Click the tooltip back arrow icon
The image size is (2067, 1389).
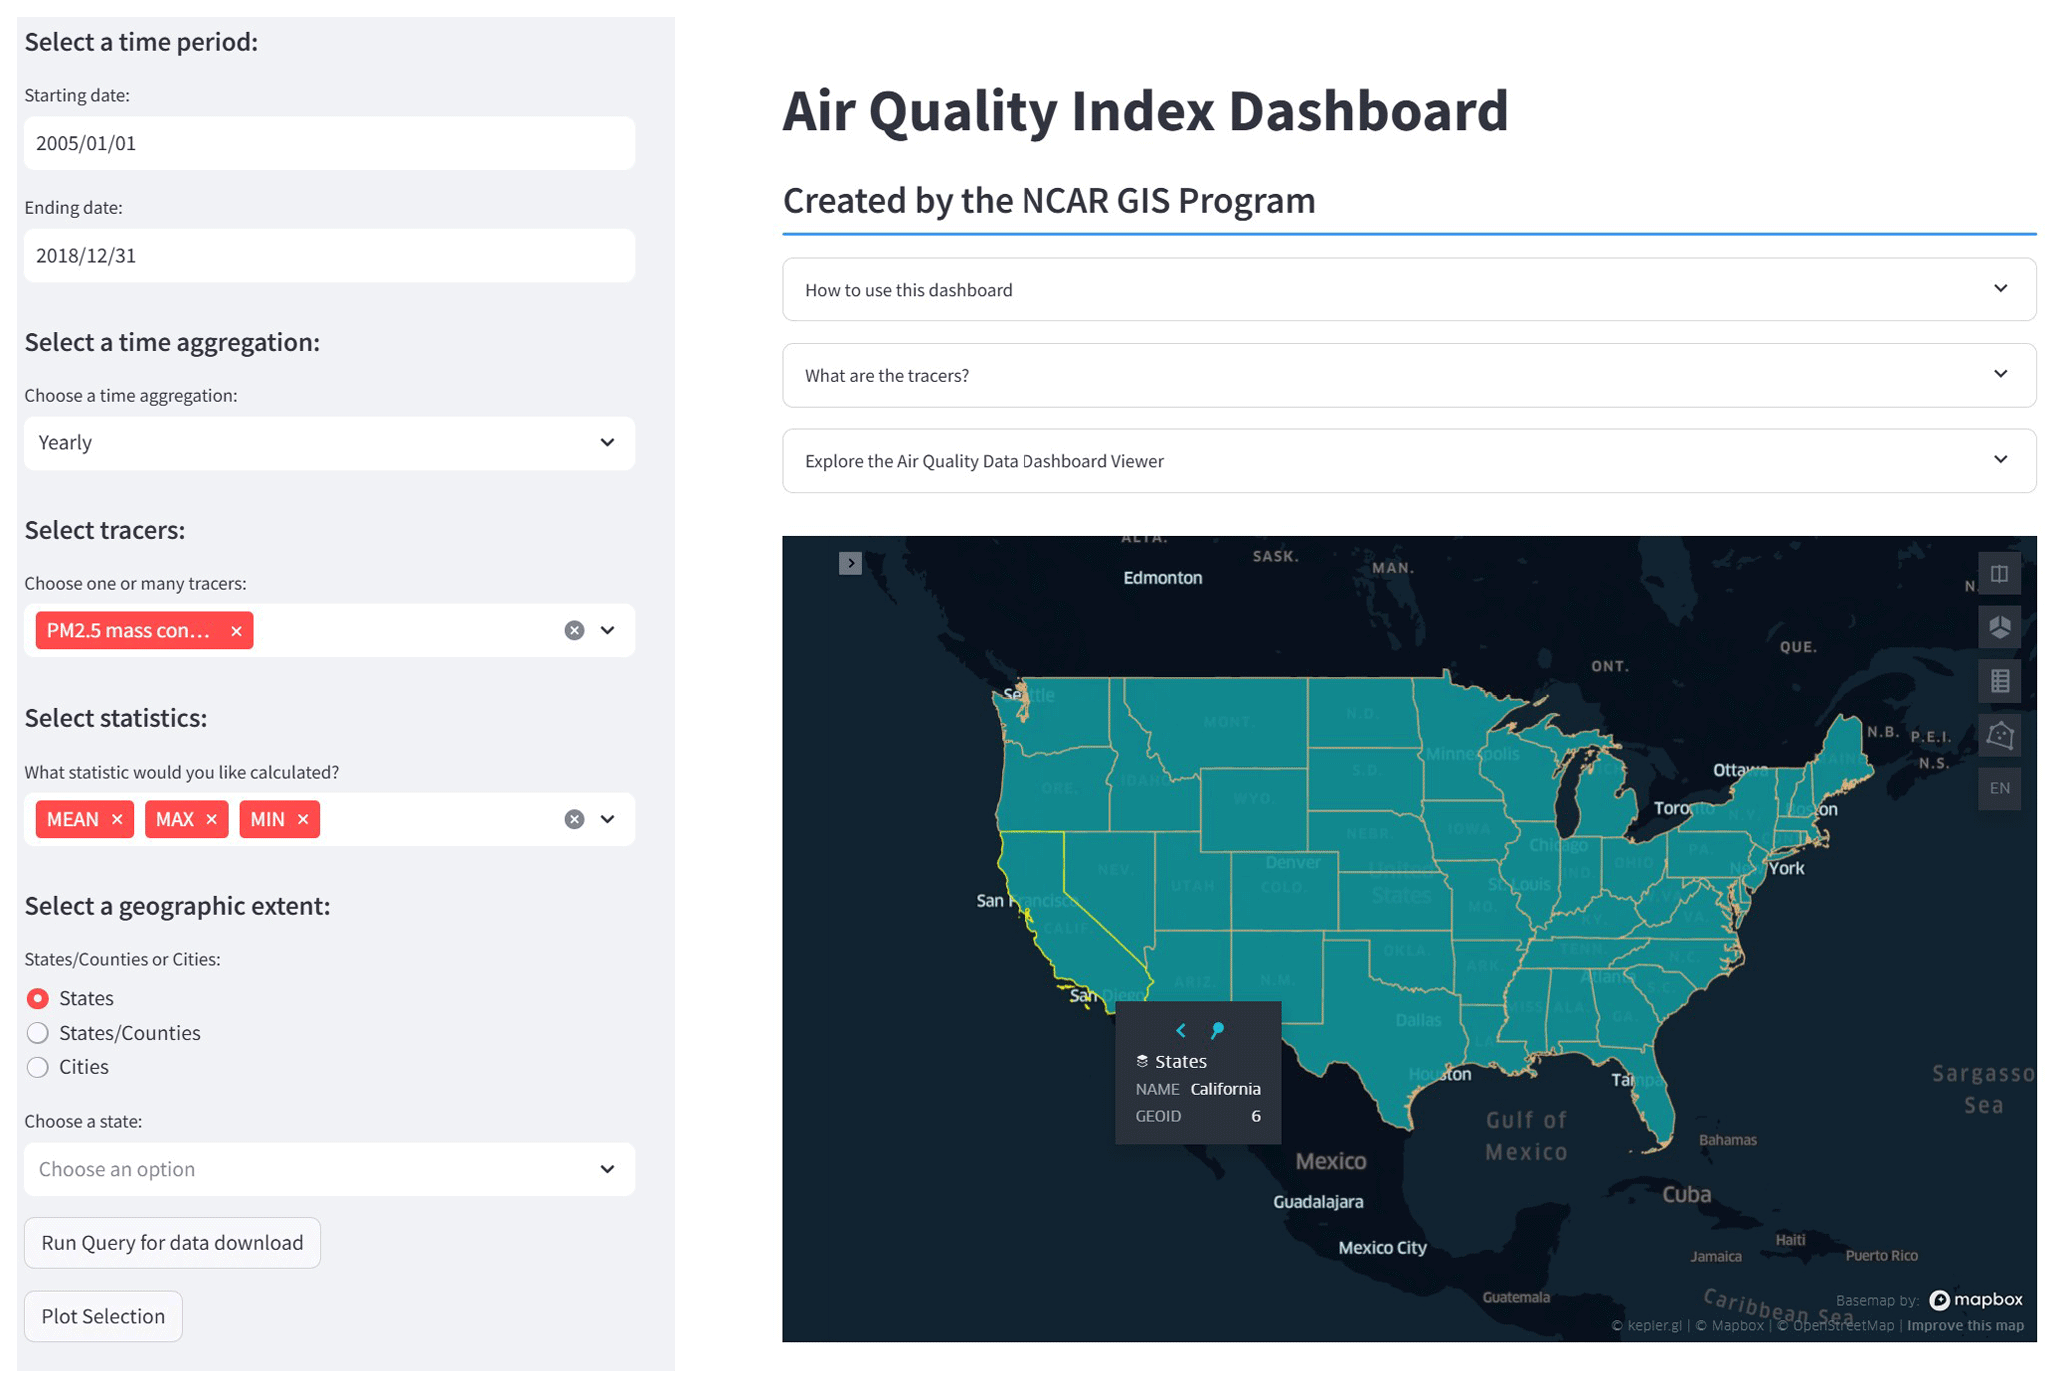point(1181,1030)
